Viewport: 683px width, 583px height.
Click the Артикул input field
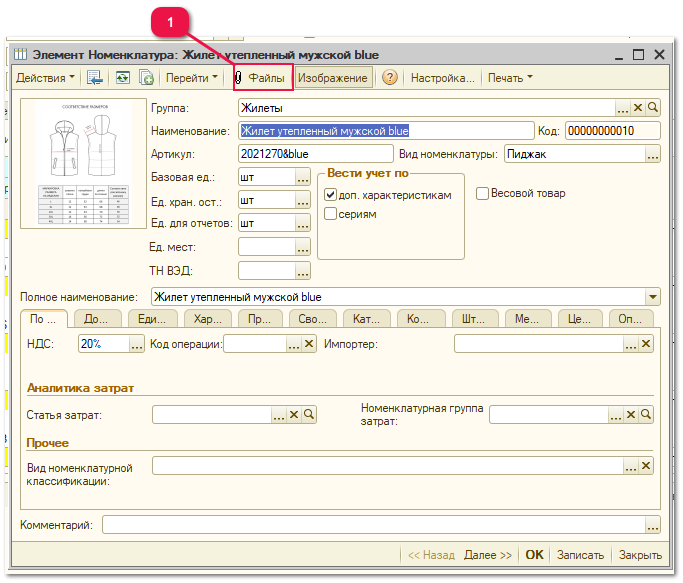316,154
